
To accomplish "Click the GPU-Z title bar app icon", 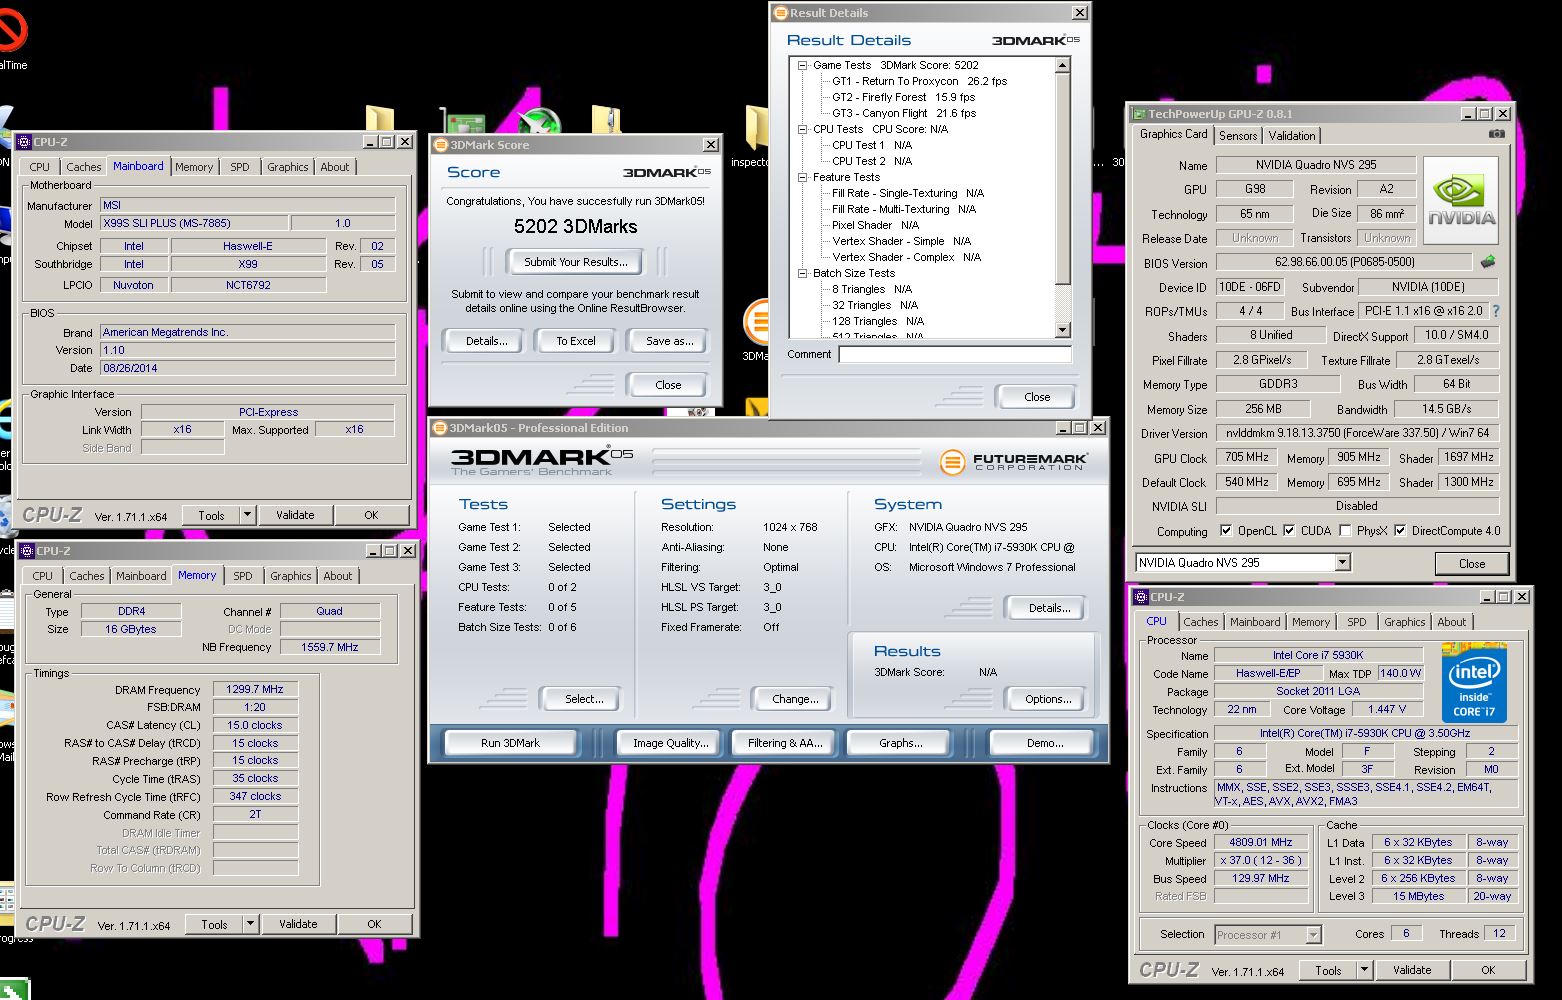I will click(1138, 114).
